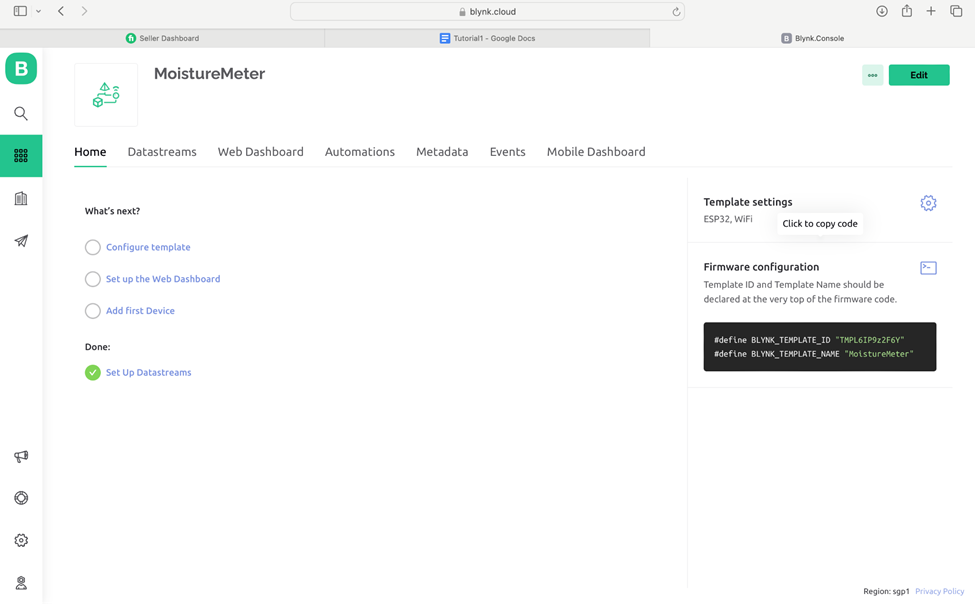Copy the firmware code block

(x=820, y=346)
